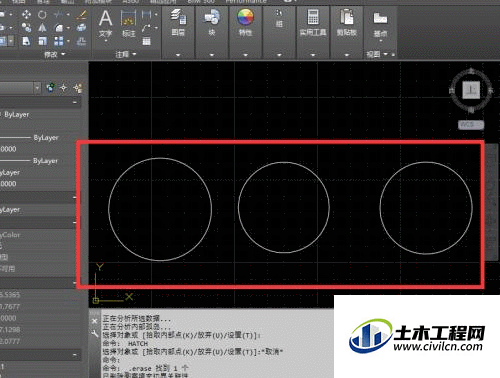Image resolution: width=500 pixels, height=378 pixels.
Task: Insert a table from annotation panel
Action: (x=146, y=41)
